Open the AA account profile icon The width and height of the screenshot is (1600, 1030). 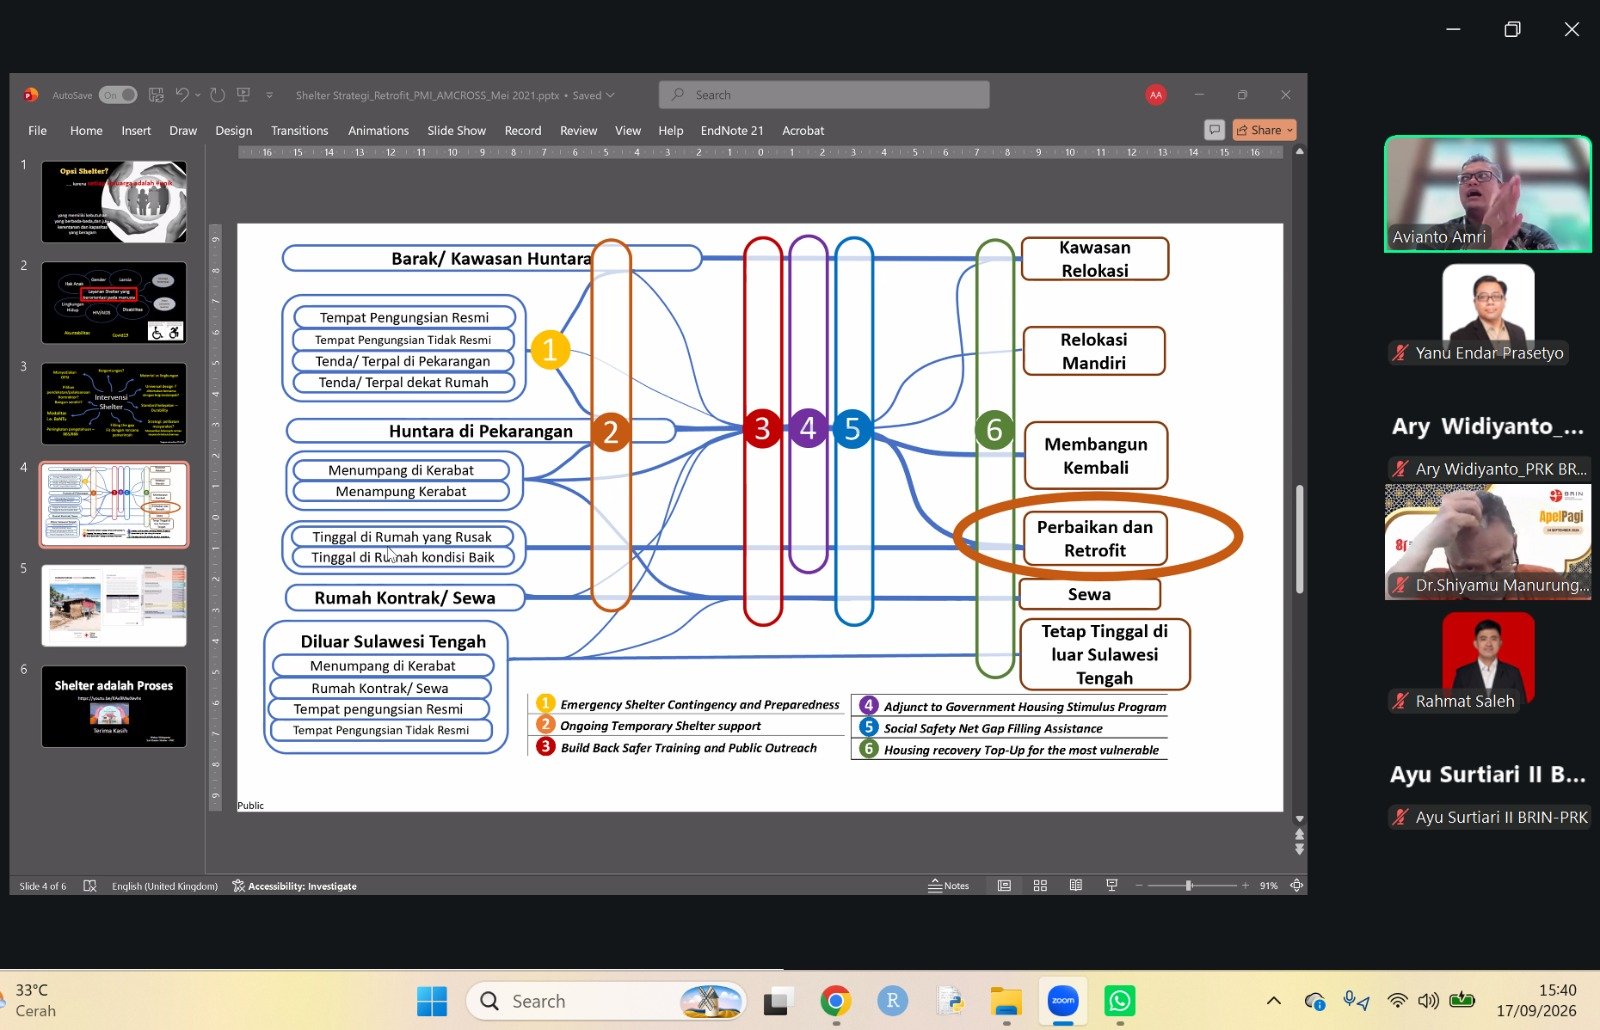click(1156, 95)
